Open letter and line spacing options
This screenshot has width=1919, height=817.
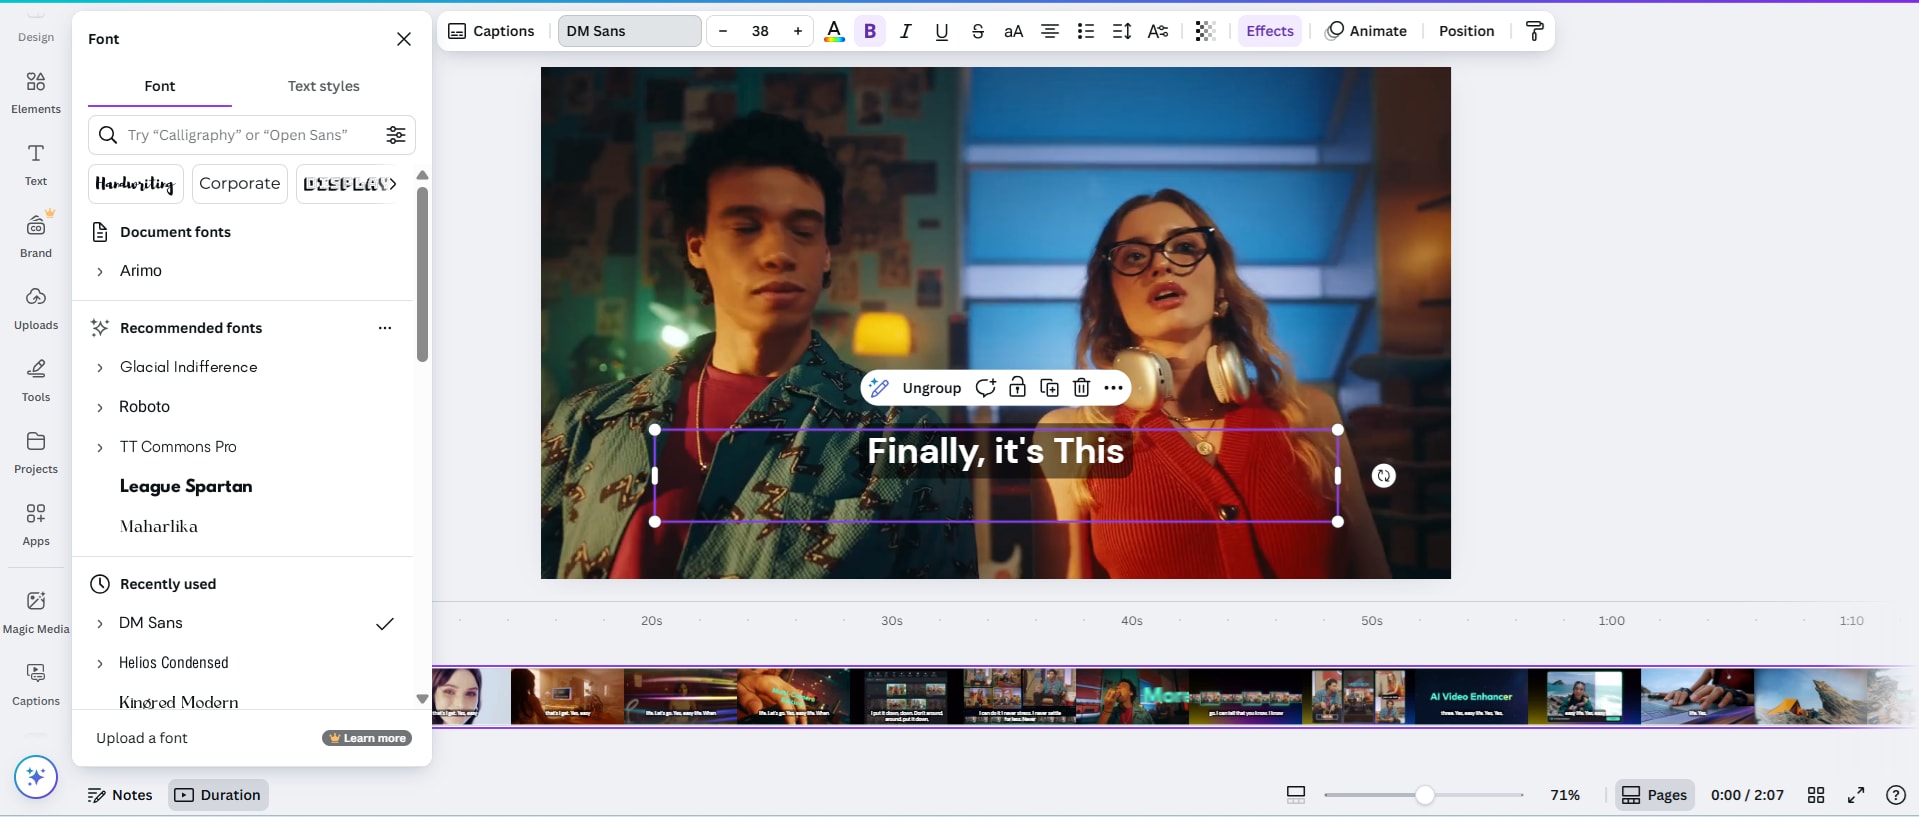[1122, 31]
